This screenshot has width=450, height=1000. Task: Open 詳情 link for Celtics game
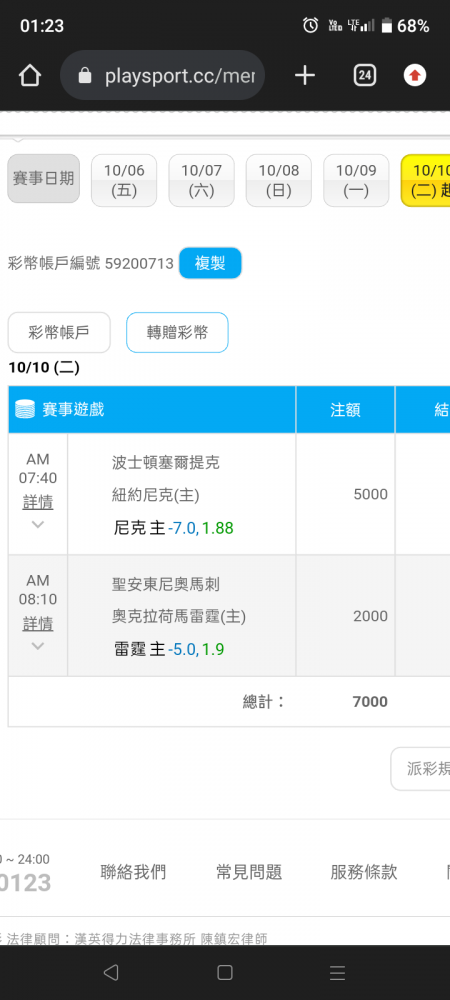tap(38, 502)
